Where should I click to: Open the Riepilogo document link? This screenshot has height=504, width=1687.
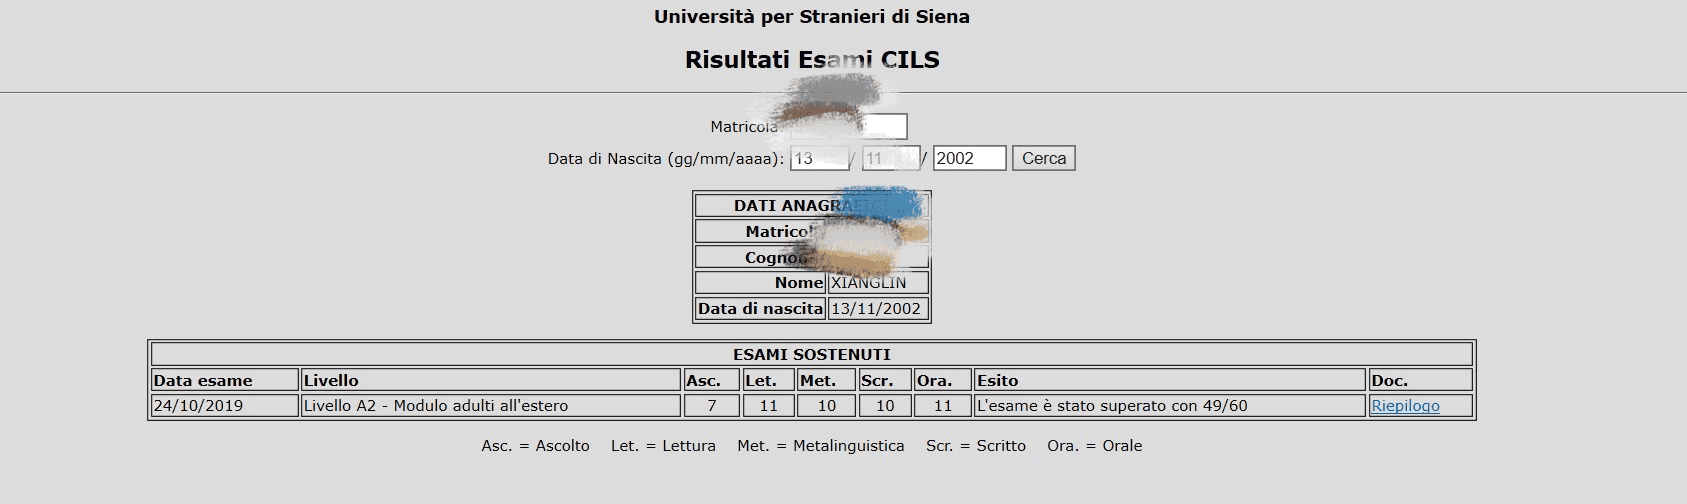click(x=1405, y=406)
